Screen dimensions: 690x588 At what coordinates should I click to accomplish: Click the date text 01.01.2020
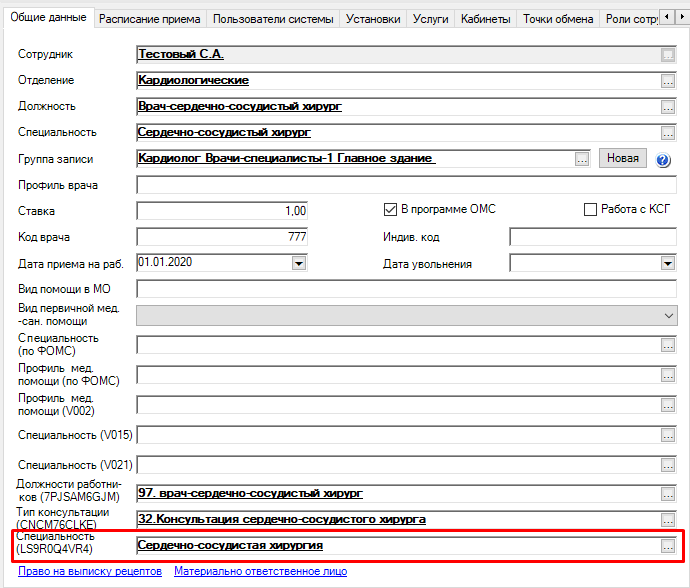tap(165, 262)
